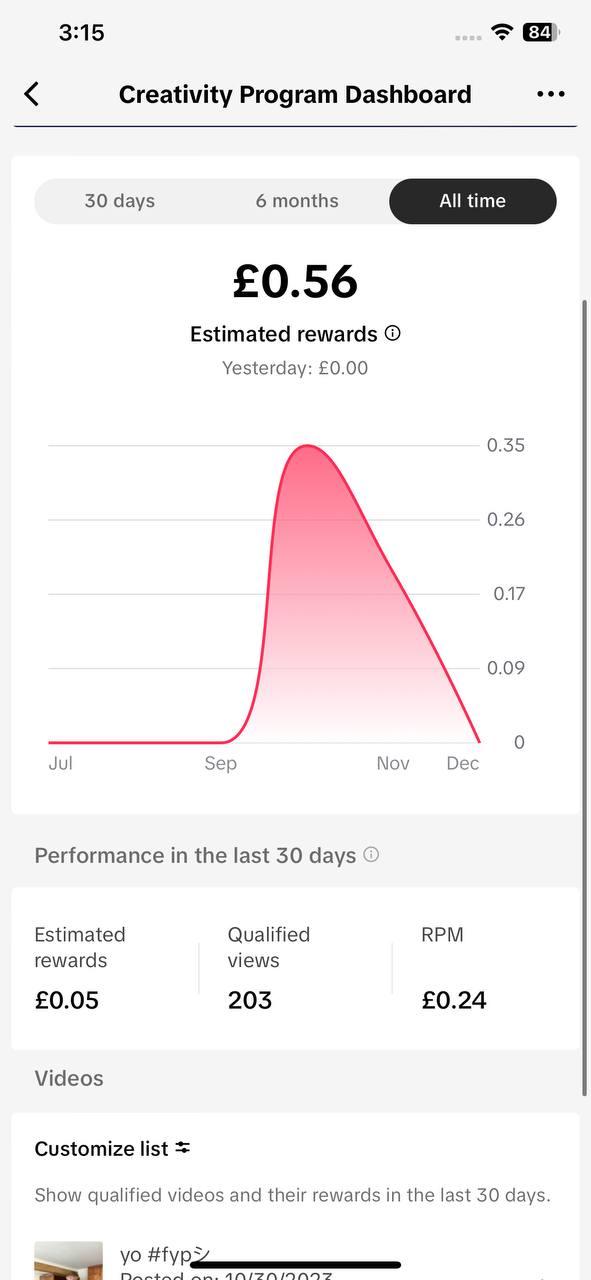Open the three-dot more options menu

point(550,94)
